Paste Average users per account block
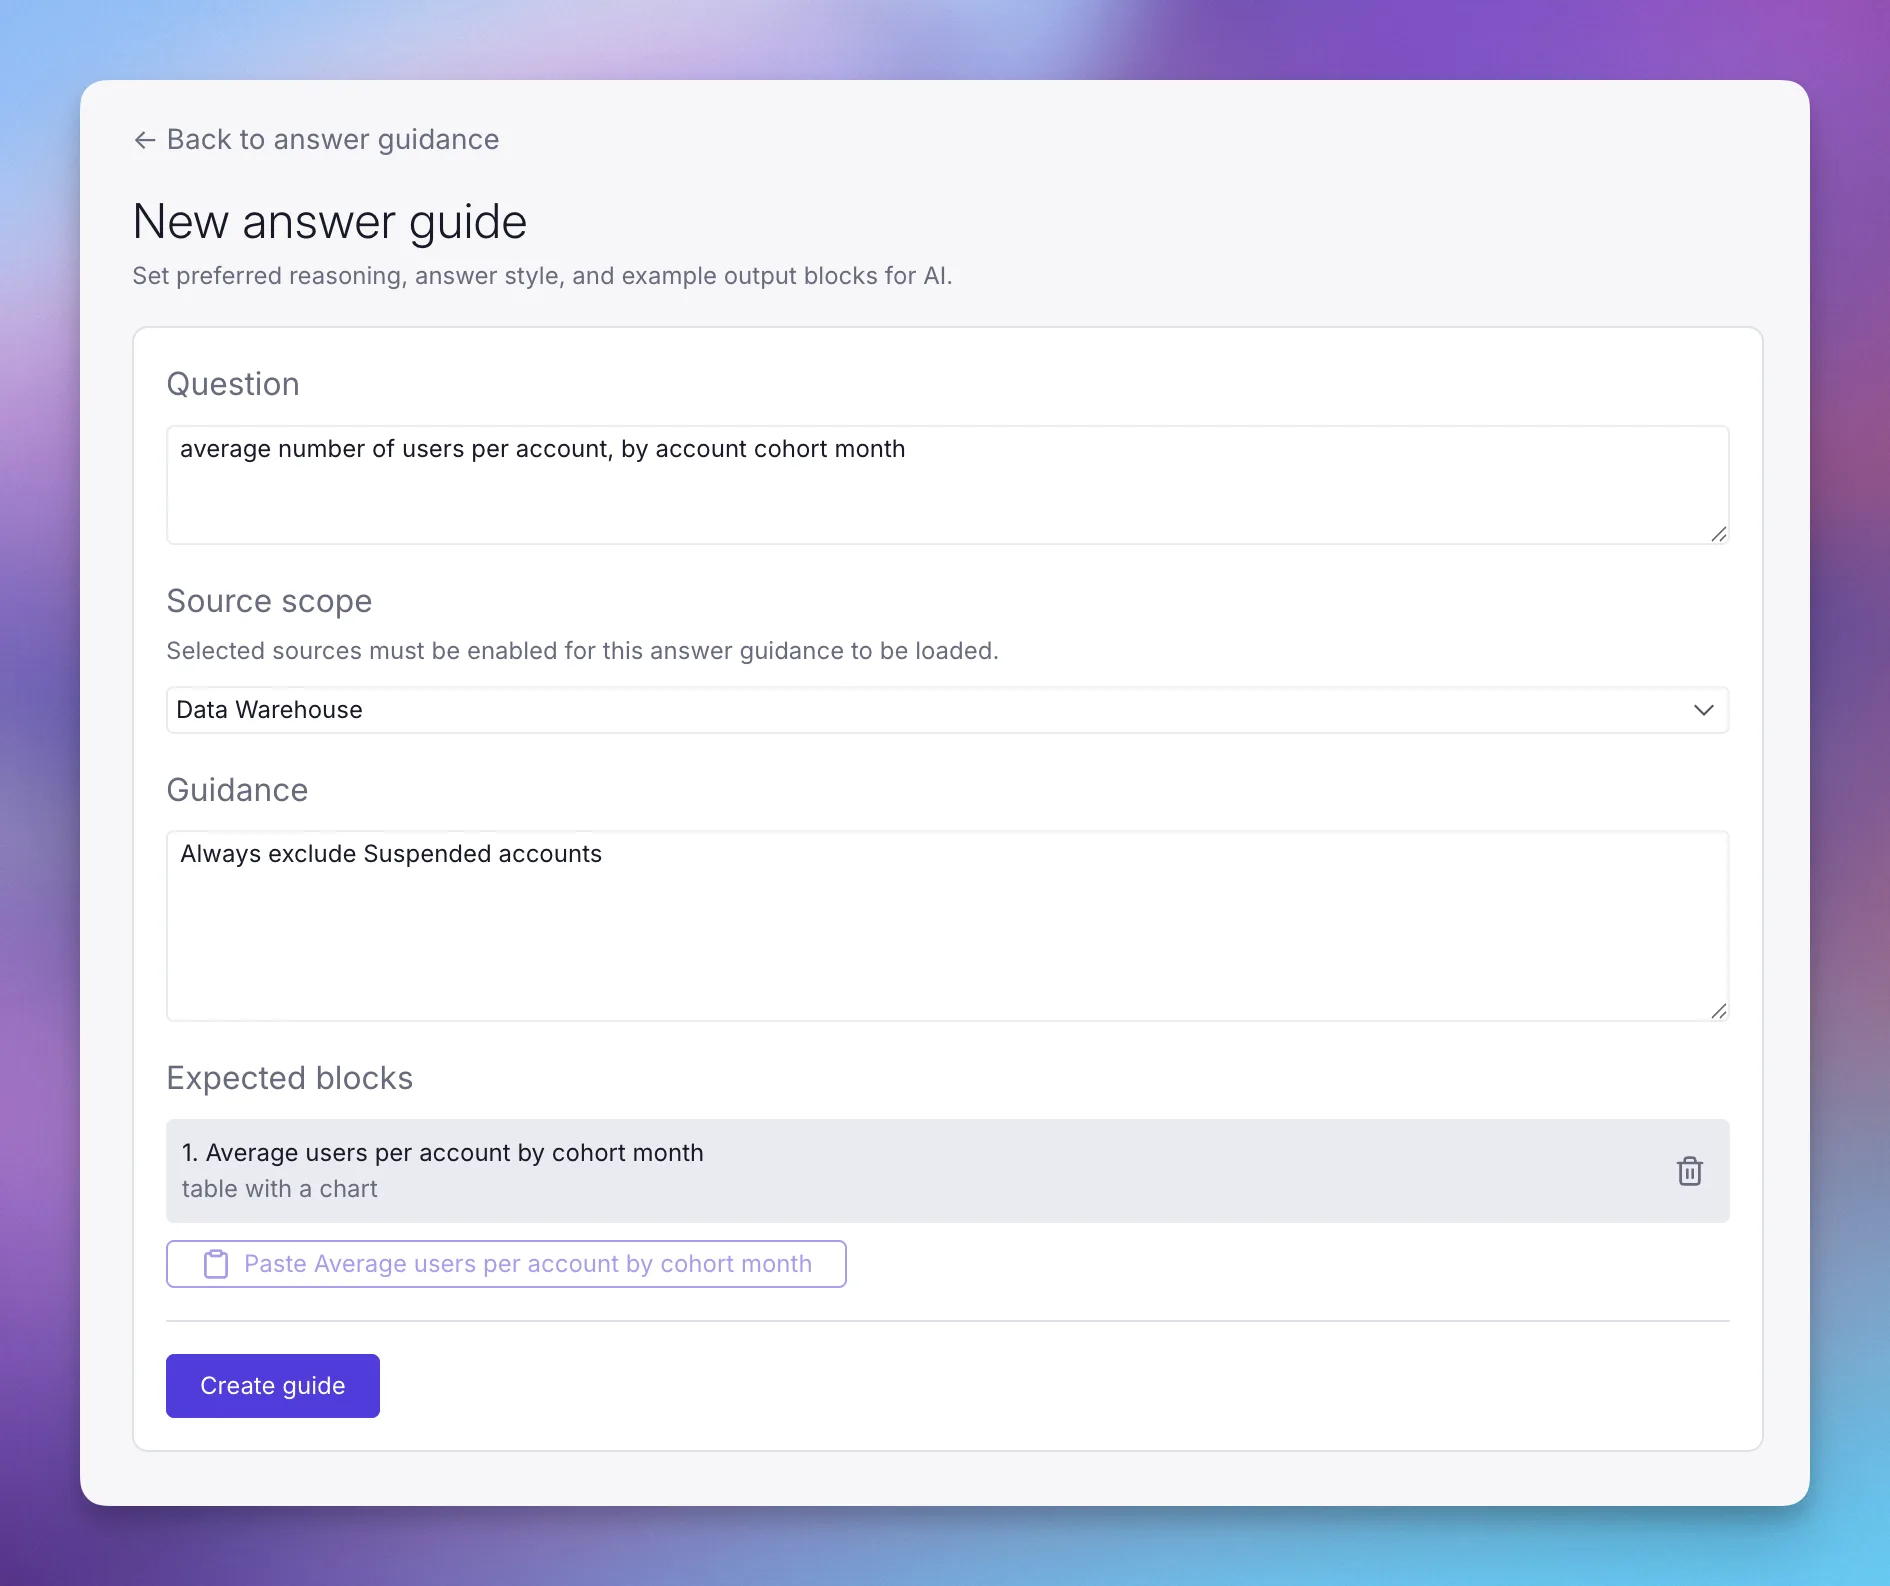 [506, 1264]
